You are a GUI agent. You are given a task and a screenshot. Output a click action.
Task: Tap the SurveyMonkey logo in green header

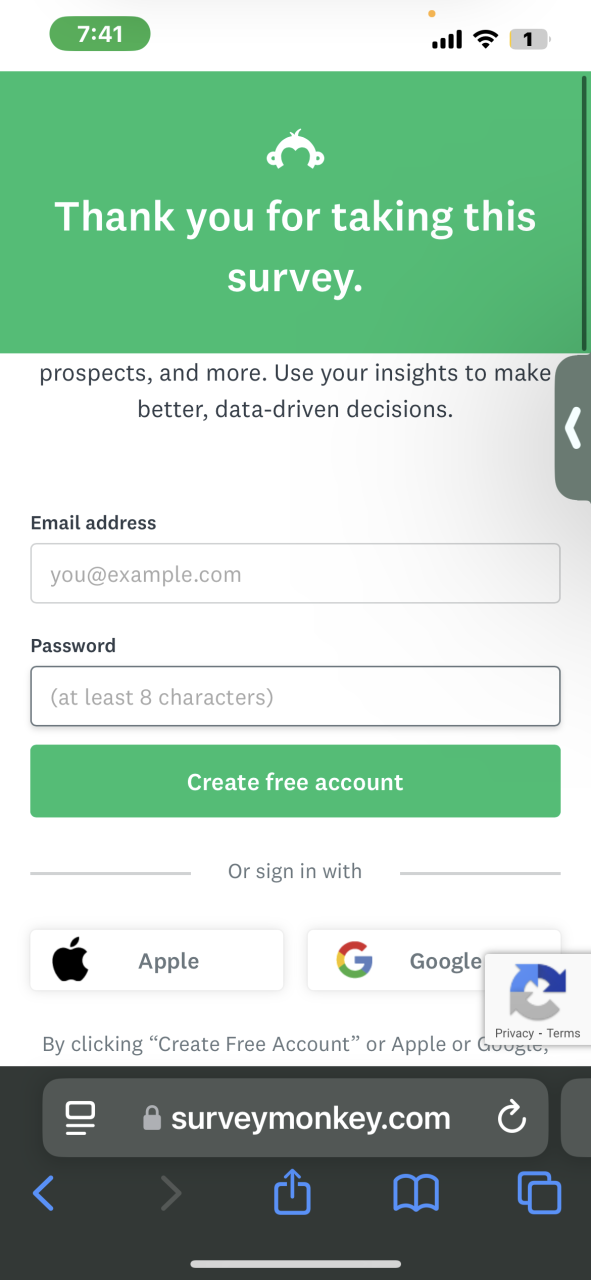tap(295, 150)
